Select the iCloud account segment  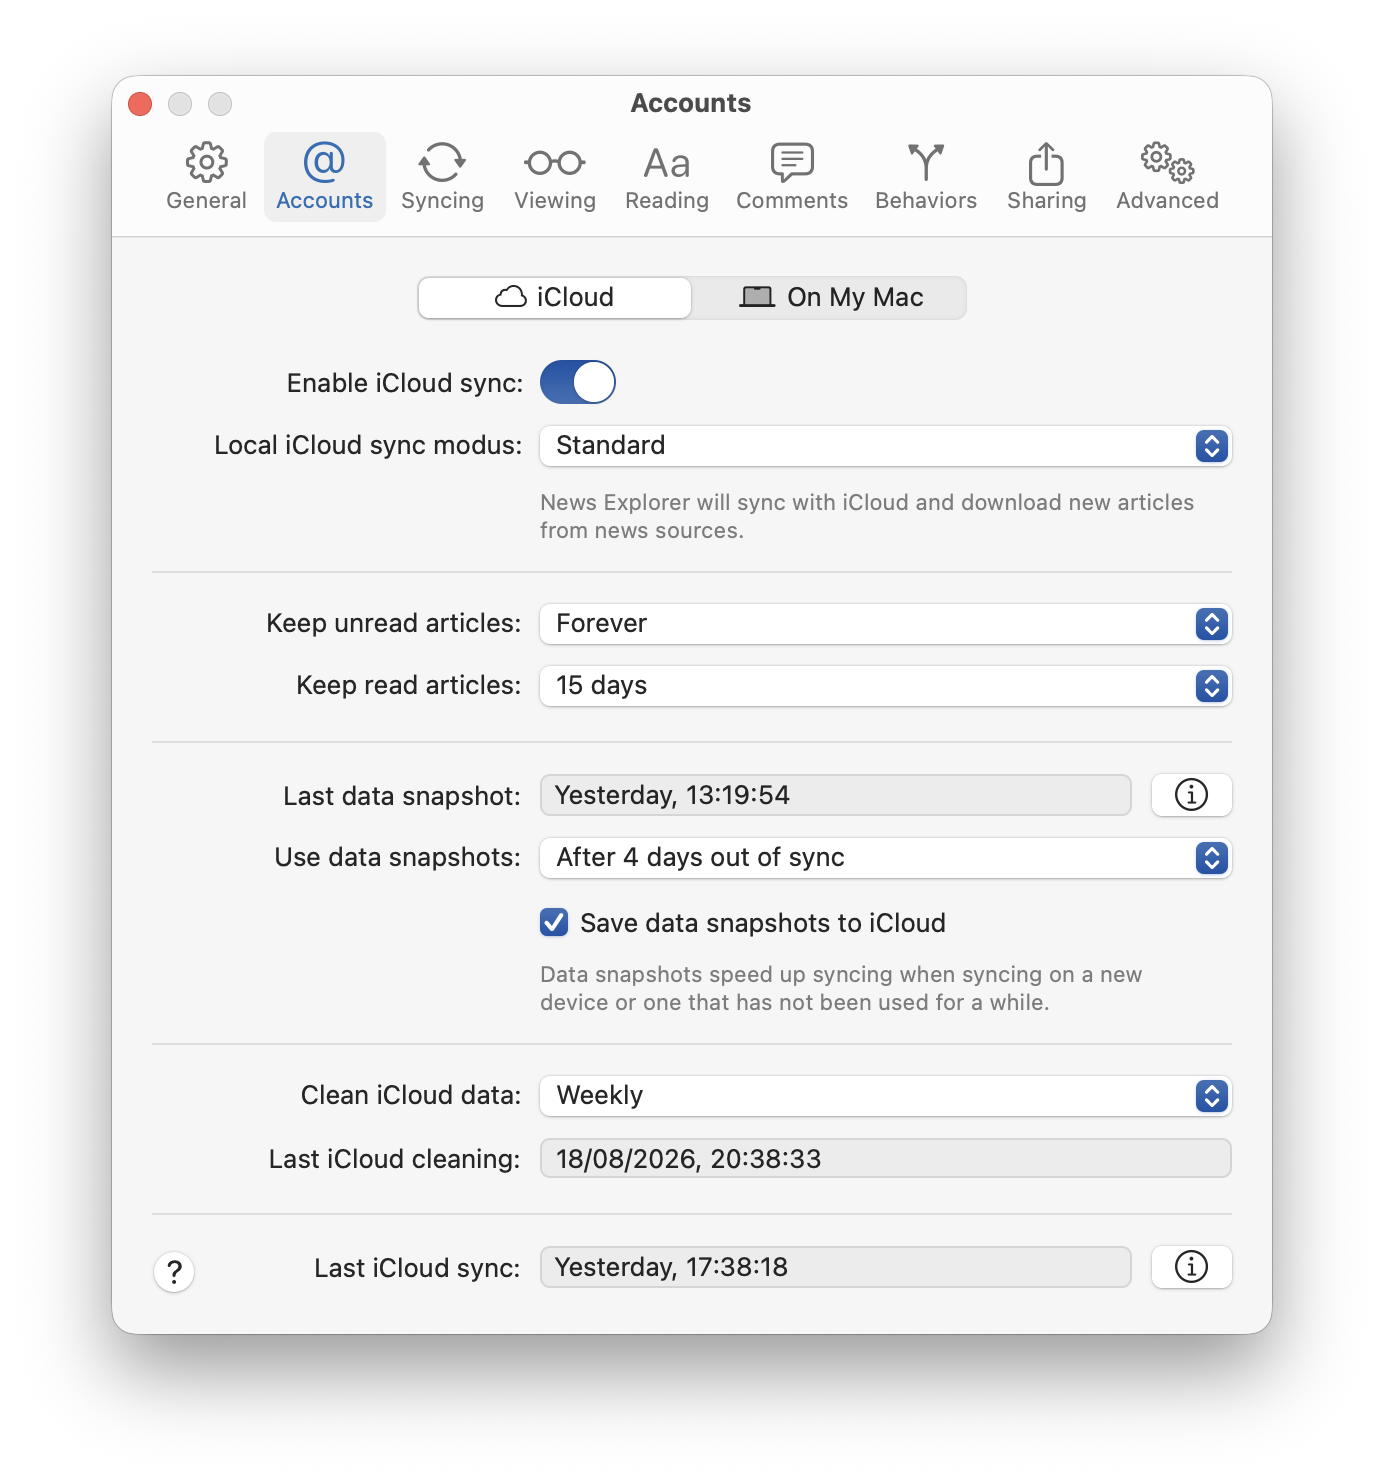(x=555, y=298)
